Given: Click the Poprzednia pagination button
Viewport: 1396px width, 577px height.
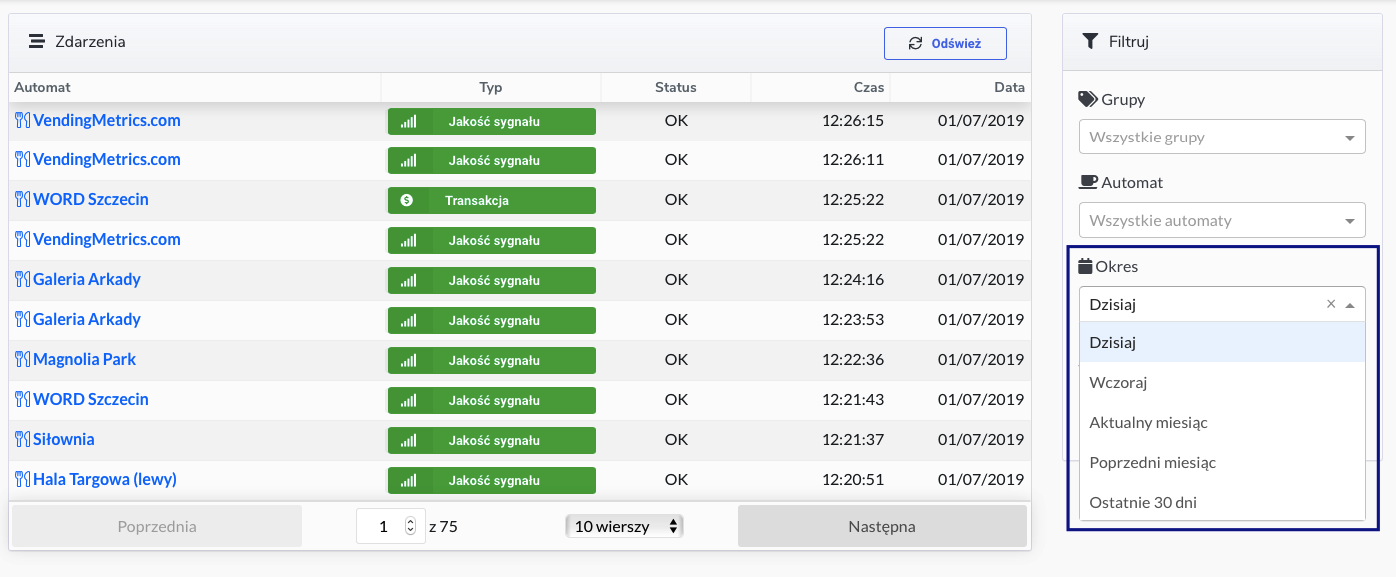Looking at the screenshot, I should coord(157,526).
